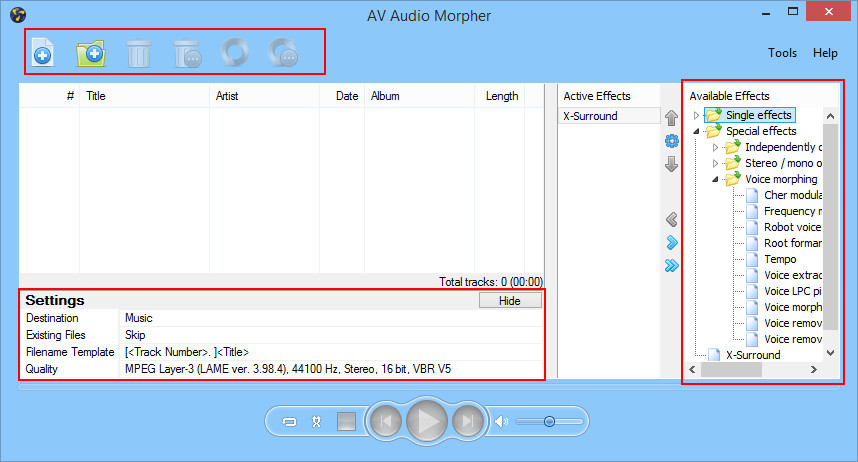Select the Frequency effect item
This screenshot has width=858, height=462.
tap(793, 211)
